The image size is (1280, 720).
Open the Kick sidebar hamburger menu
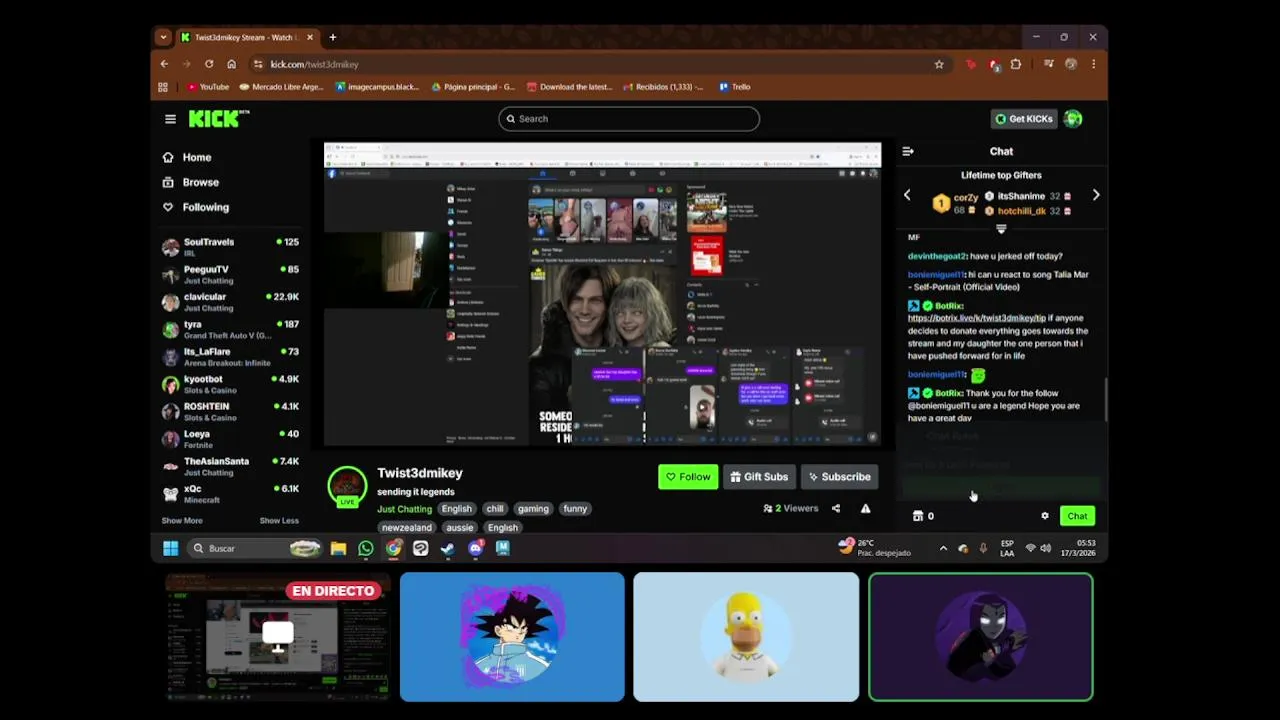170,119
